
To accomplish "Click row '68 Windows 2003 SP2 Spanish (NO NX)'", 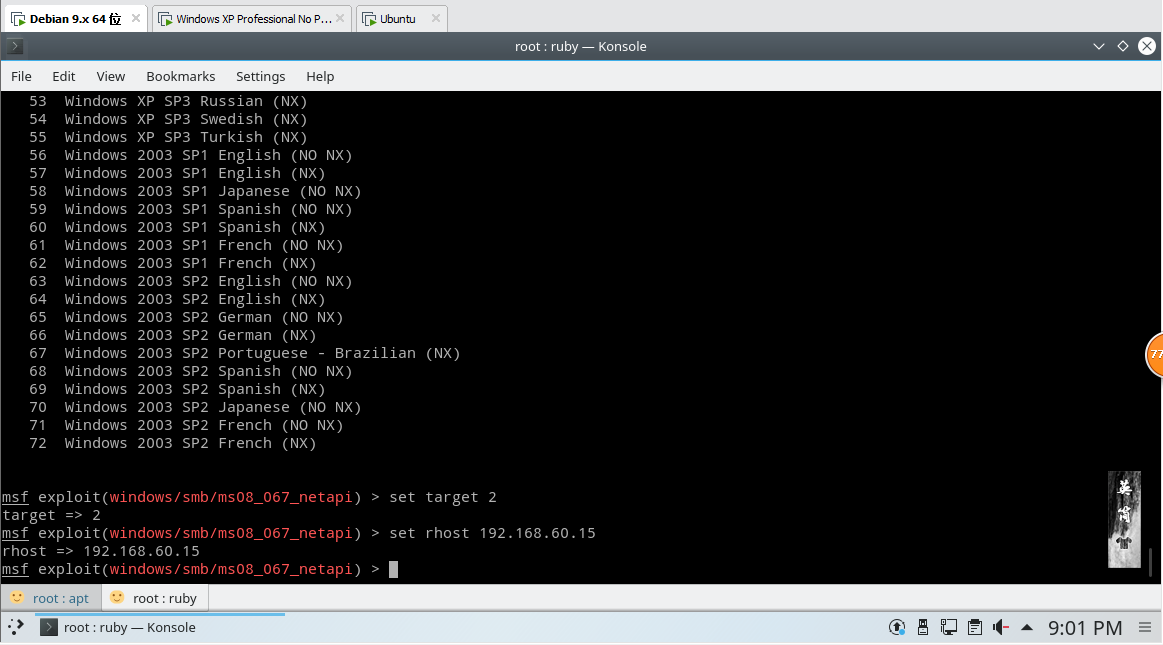I will click(x=191, y=371).
